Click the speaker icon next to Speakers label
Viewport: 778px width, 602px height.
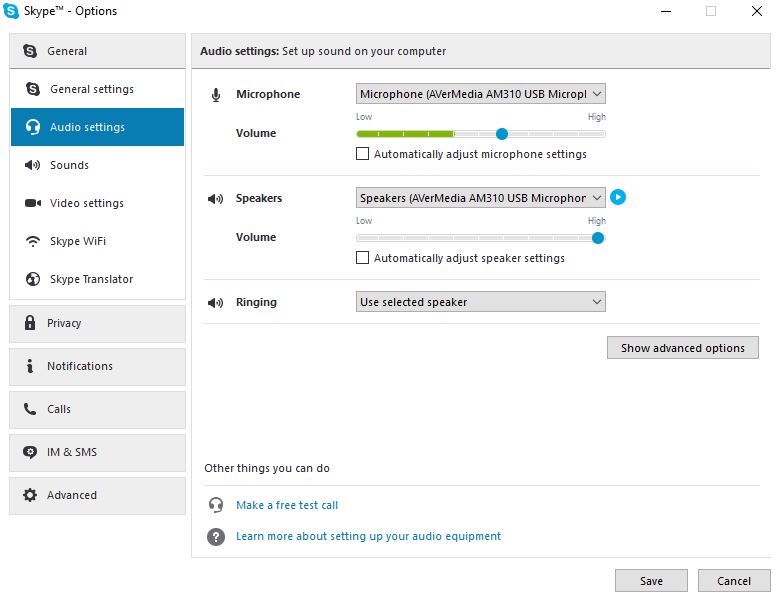tap(215, 199)
